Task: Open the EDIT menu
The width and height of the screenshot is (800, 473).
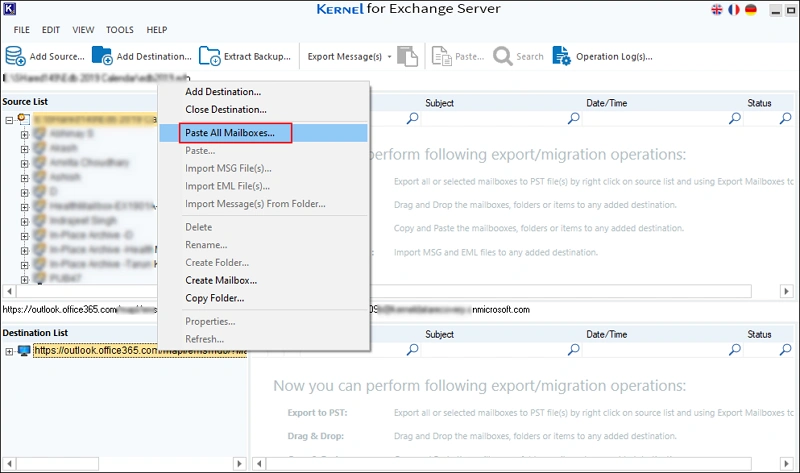Action: click(51, 30)
